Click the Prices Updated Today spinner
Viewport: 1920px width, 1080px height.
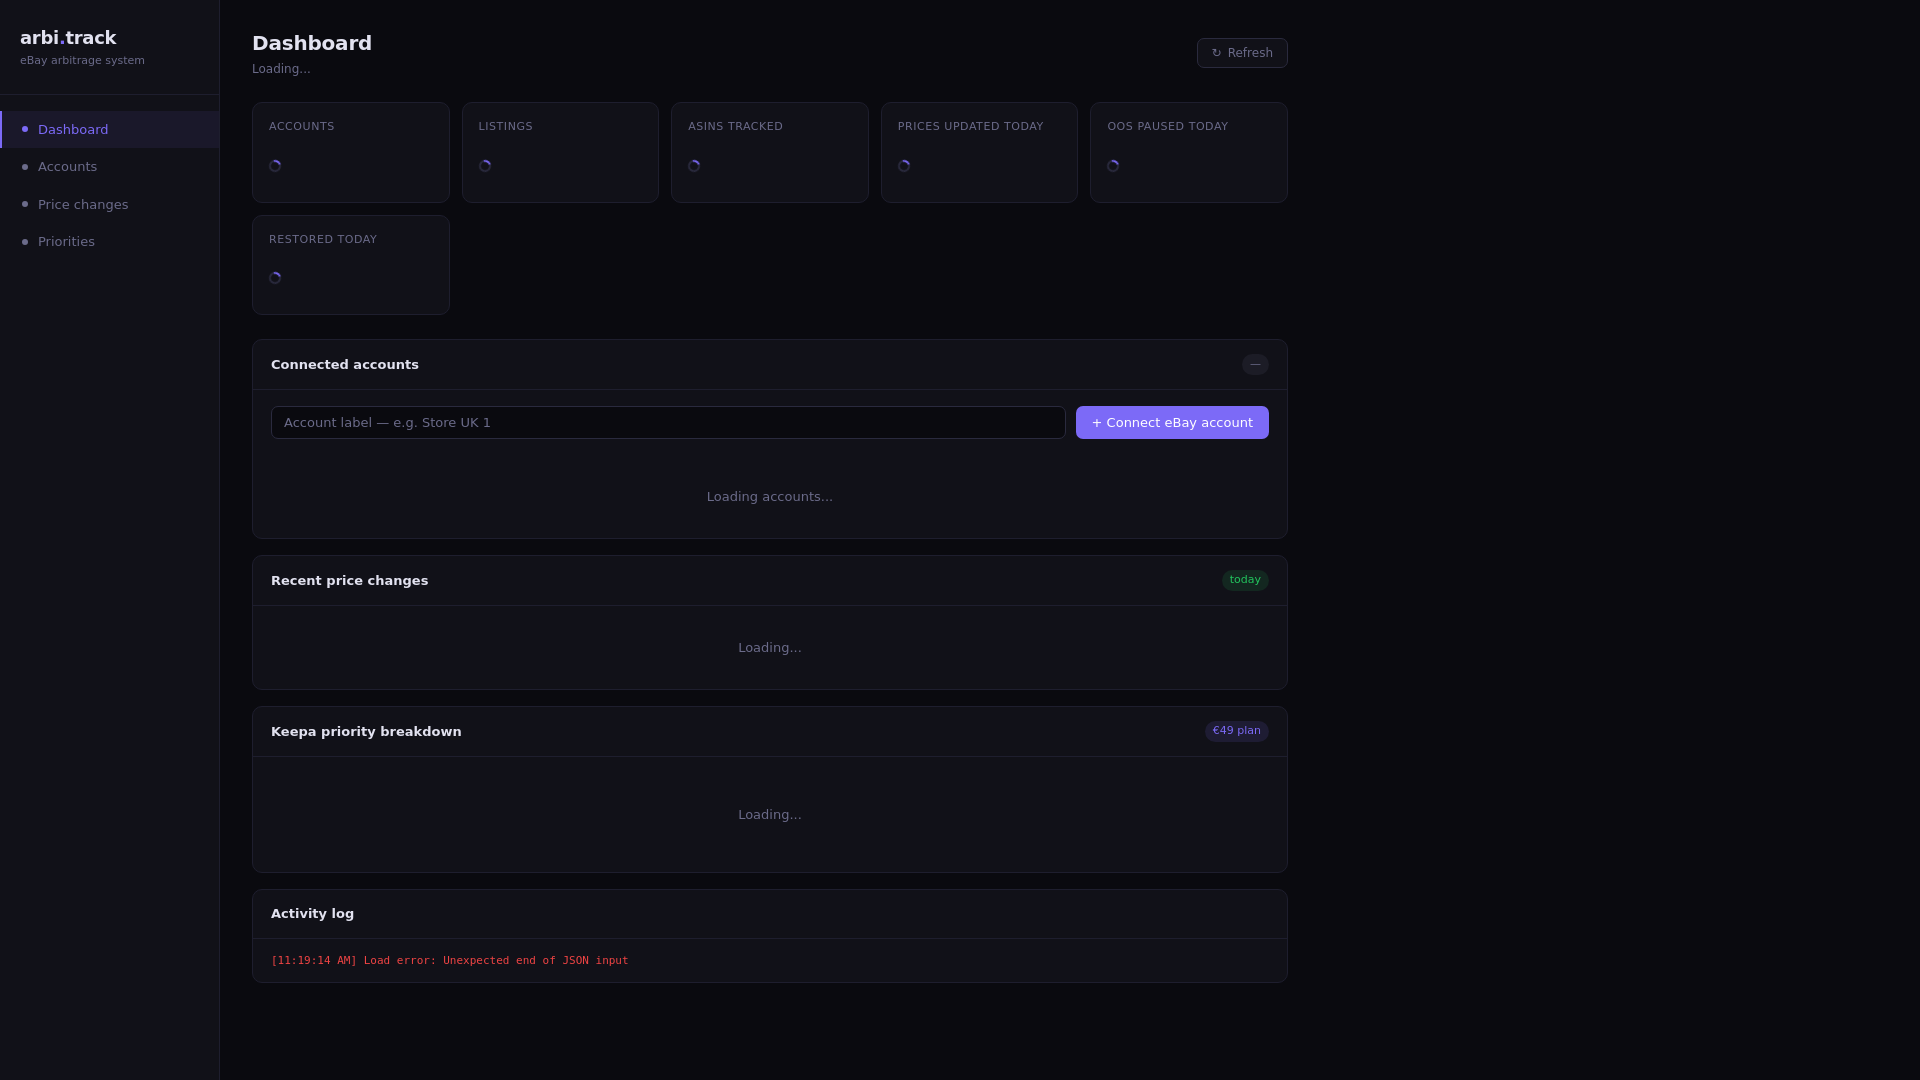click(904, 166)
